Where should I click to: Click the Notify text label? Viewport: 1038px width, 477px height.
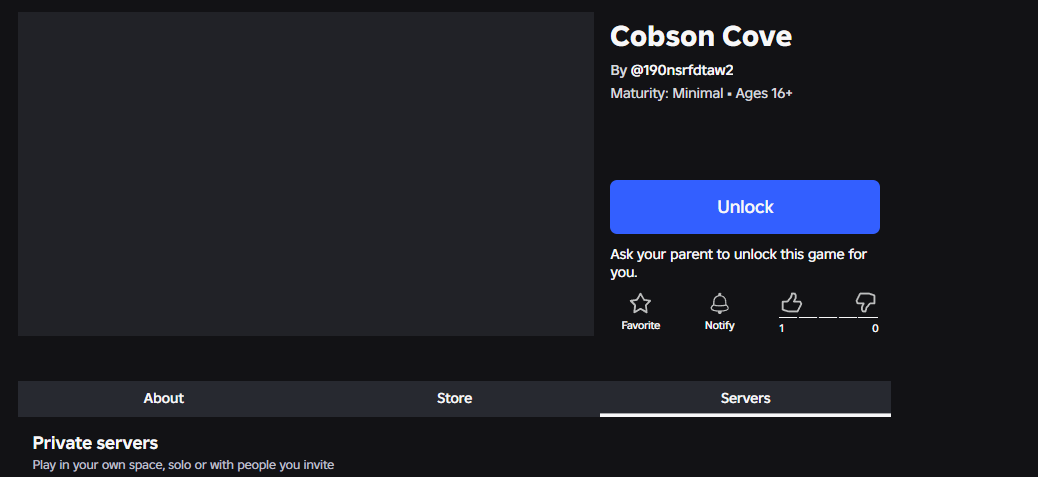click(720, 325)
